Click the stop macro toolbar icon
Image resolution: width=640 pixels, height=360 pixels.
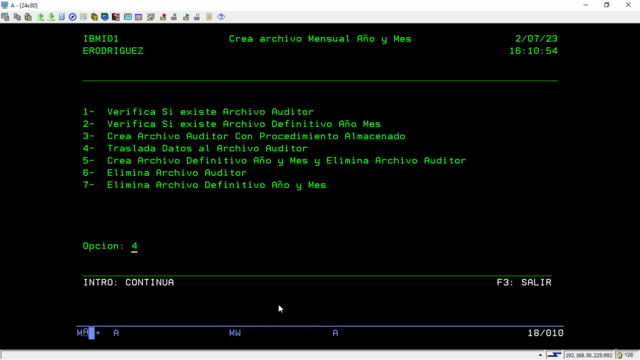(174, 17)
